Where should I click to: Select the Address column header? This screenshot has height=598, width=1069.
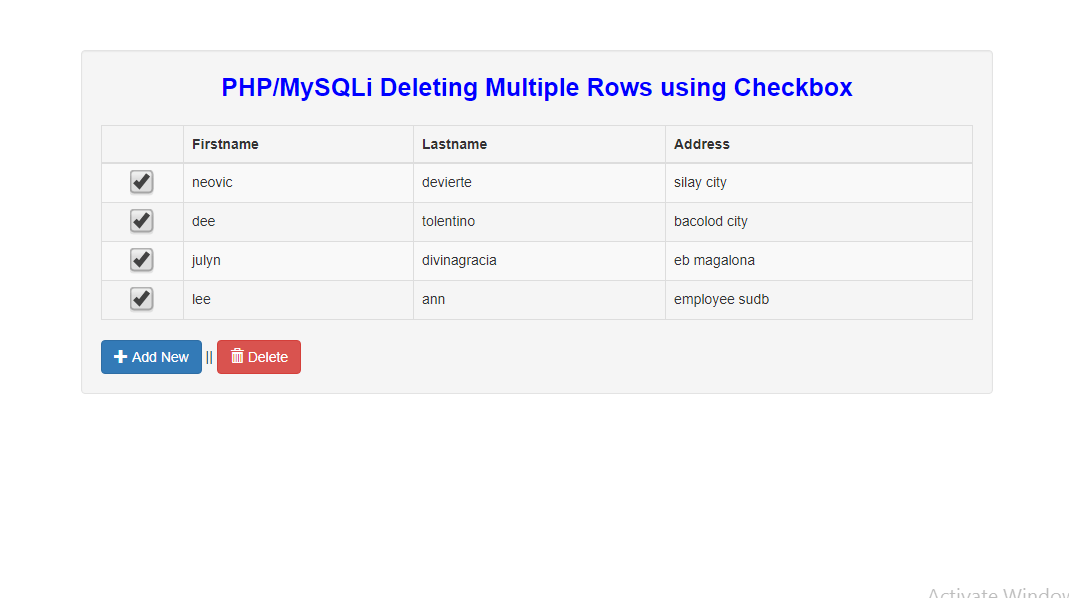pos(701,144)
